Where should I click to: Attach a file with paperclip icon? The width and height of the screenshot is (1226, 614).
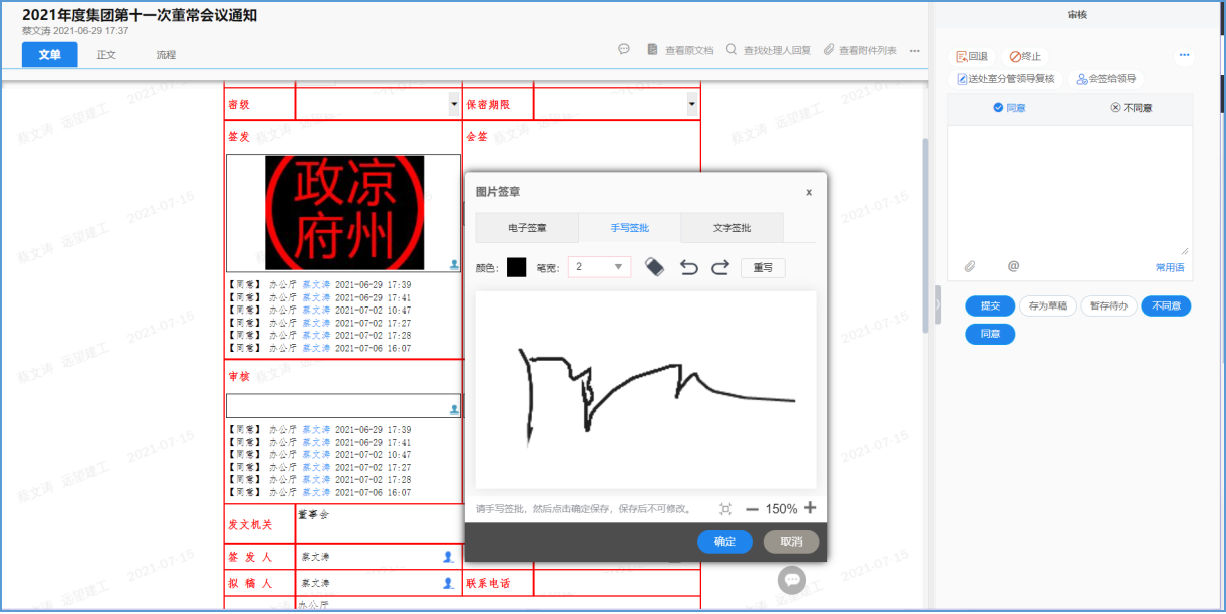pyautogui.click(x=969, y=266)
